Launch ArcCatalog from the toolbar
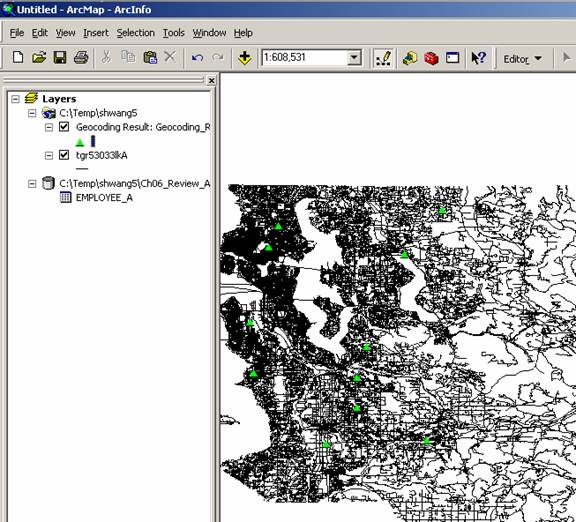Image resolution: width=576 pixels, height=522 pixels. tap(410, 58)
